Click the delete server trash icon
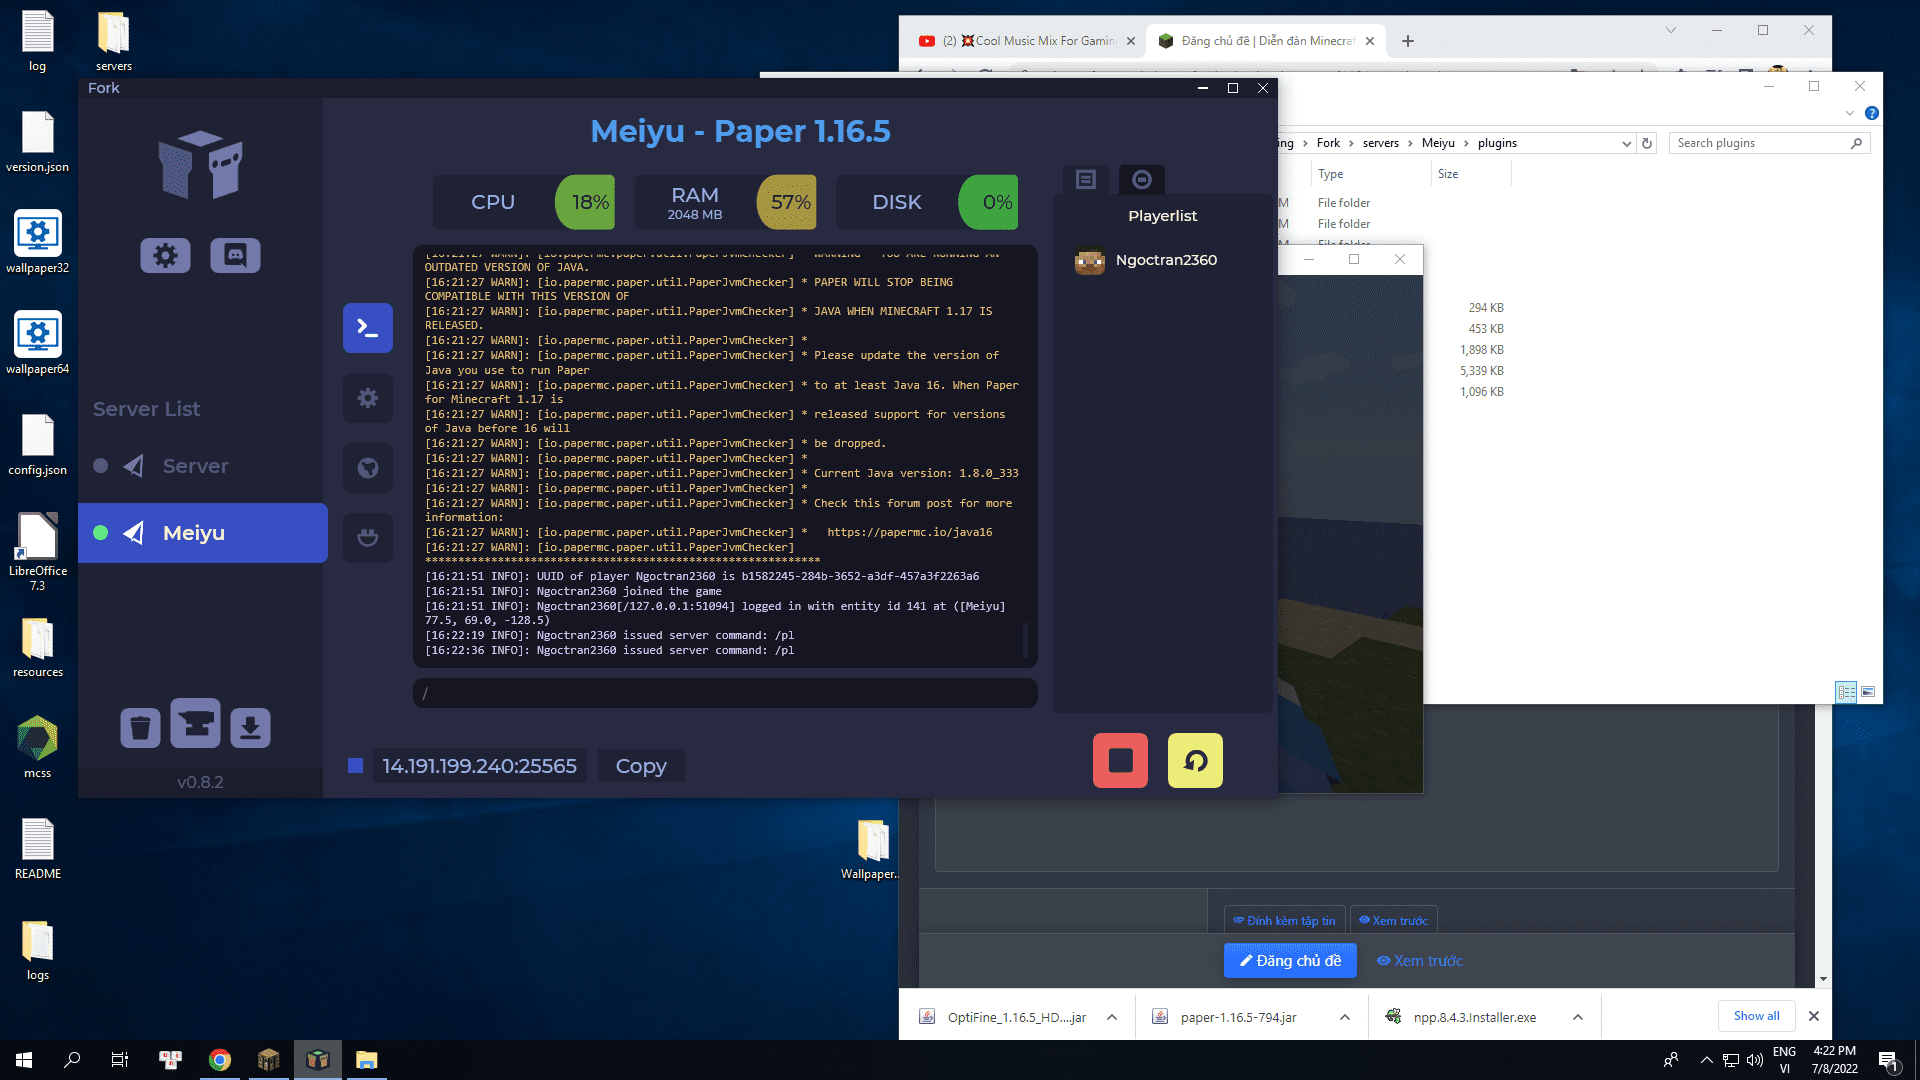Viewport: 1920px width, 1080px height. (140, 728)
